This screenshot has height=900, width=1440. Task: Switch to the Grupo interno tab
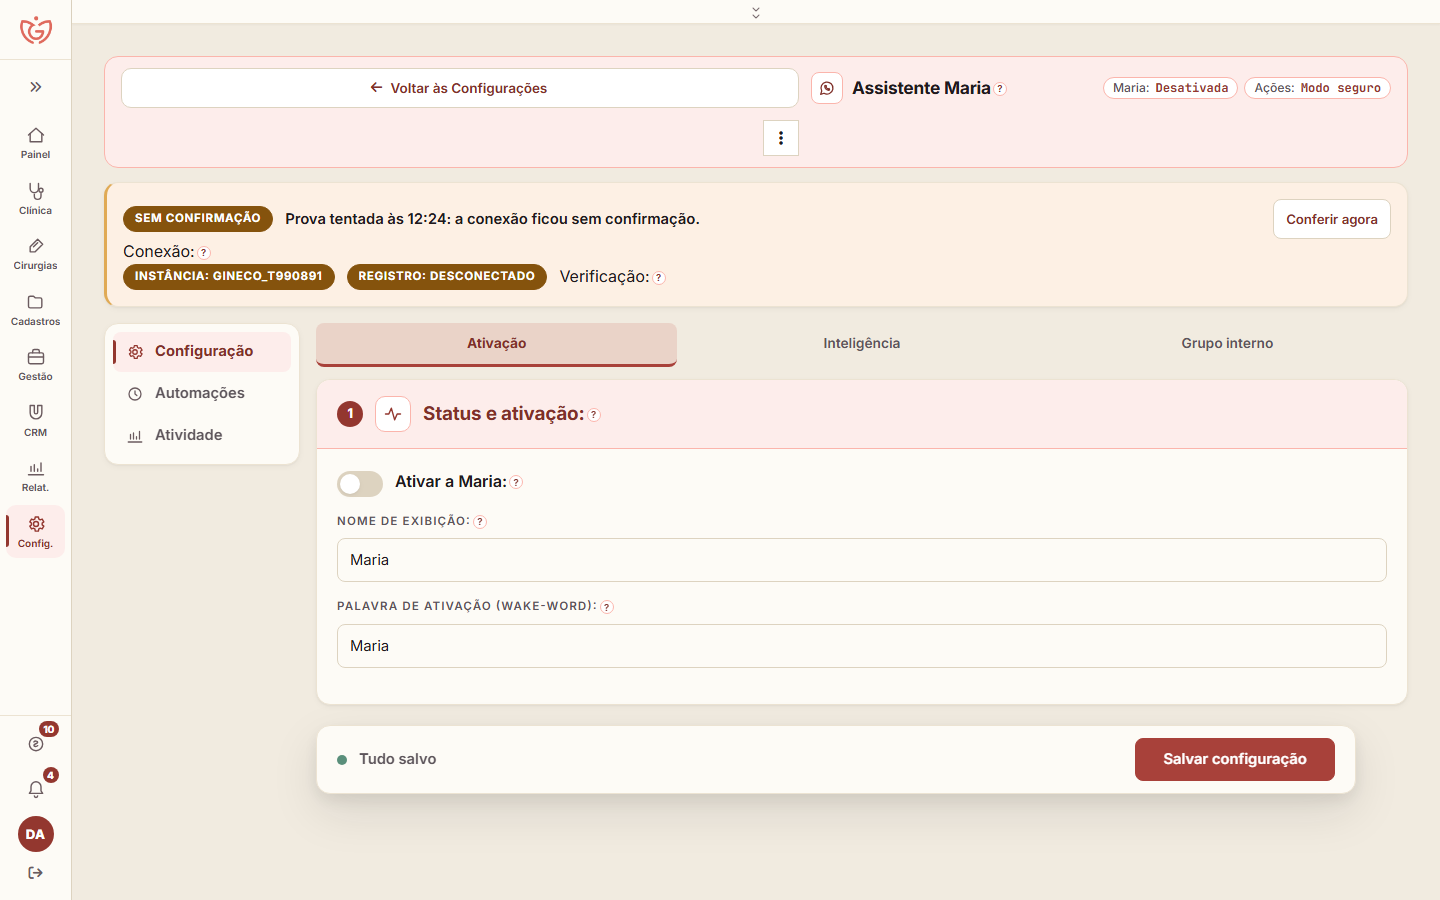coord(1227,344)
